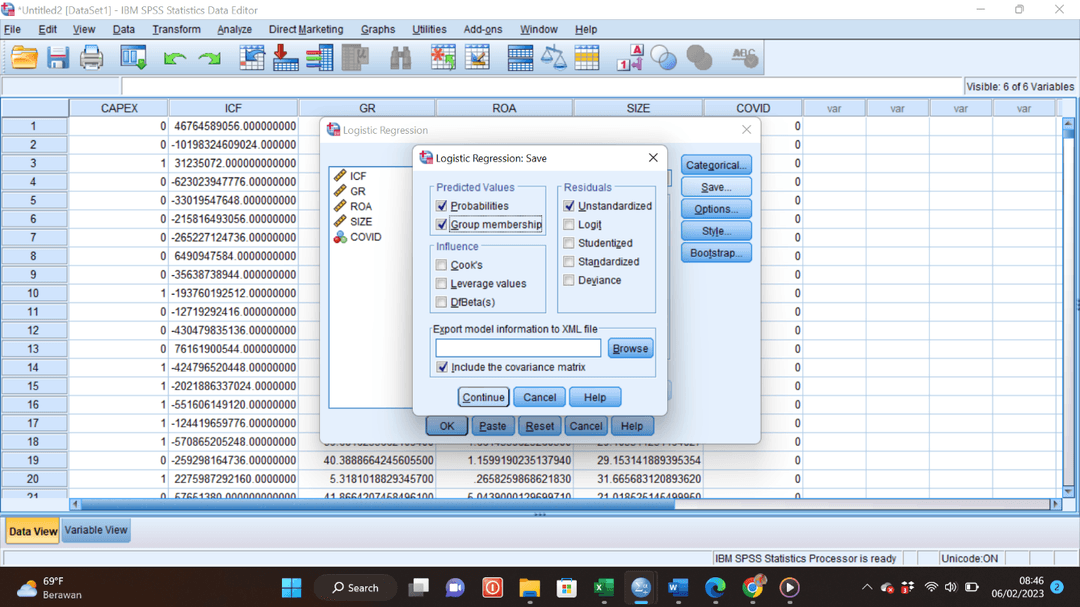Click the Reset button in Logistic Regression
The width and height of the screenshot is (1080, 607).
[539, 426]
